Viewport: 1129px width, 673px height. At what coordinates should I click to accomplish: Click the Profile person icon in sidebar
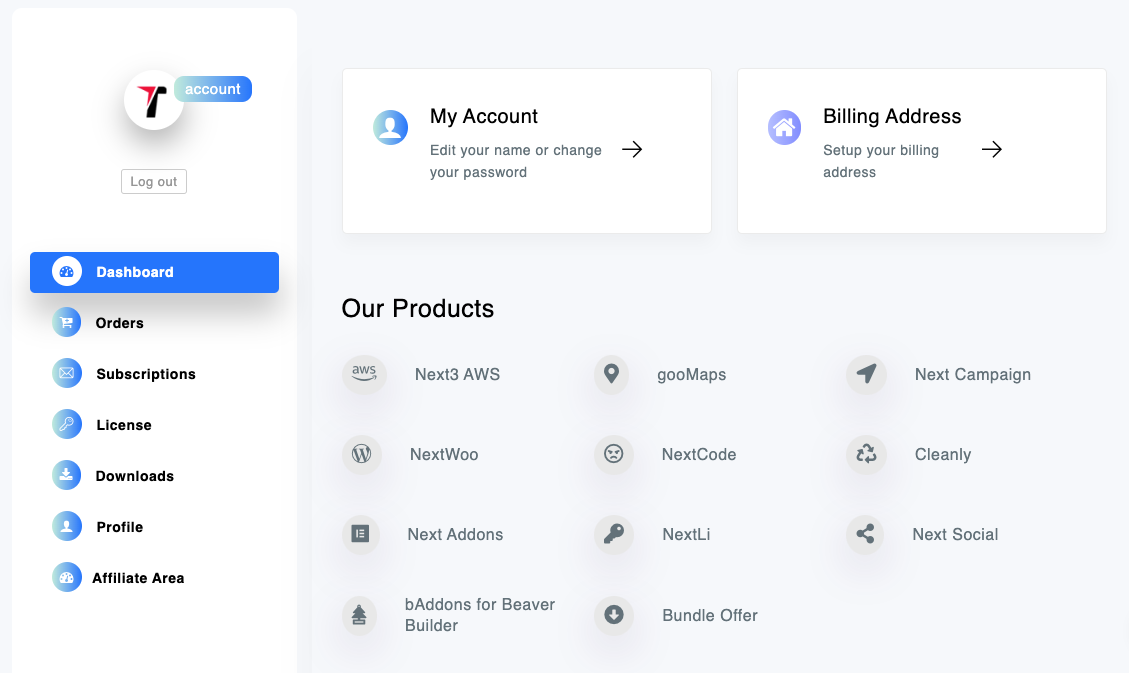point(67,526)
